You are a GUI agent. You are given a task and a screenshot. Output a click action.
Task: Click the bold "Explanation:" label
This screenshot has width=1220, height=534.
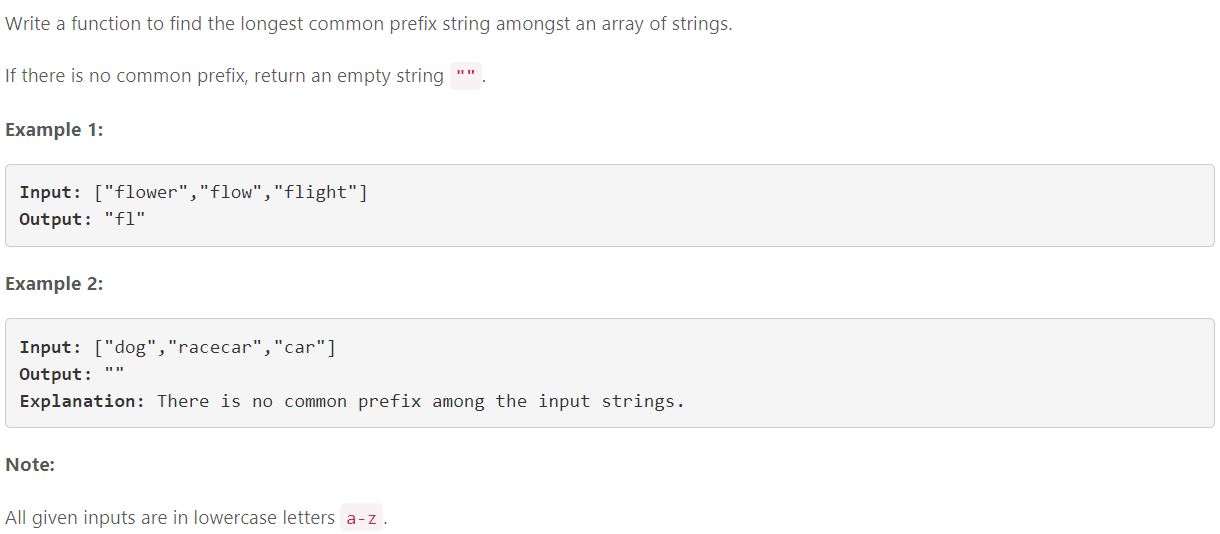[82, 401]
